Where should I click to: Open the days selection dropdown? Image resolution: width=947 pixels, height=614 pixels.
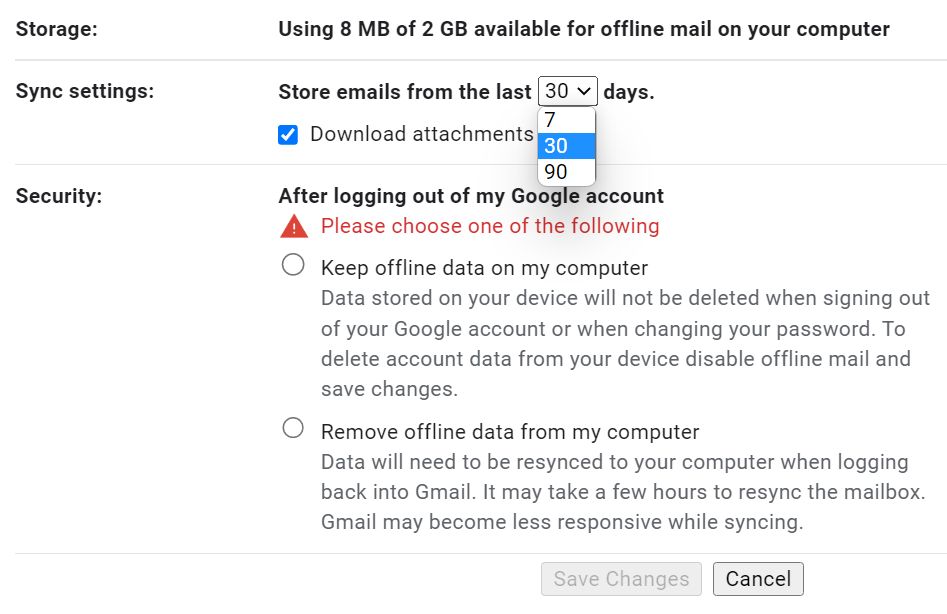click(x=566, y=90)
